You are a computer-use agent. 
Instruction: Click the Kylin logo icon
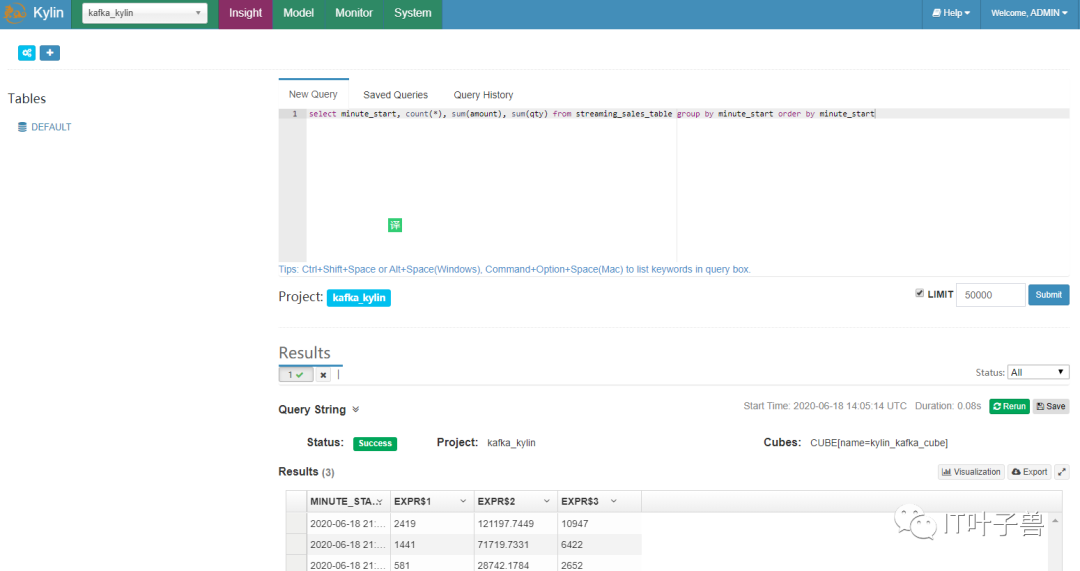pos(14,13)
